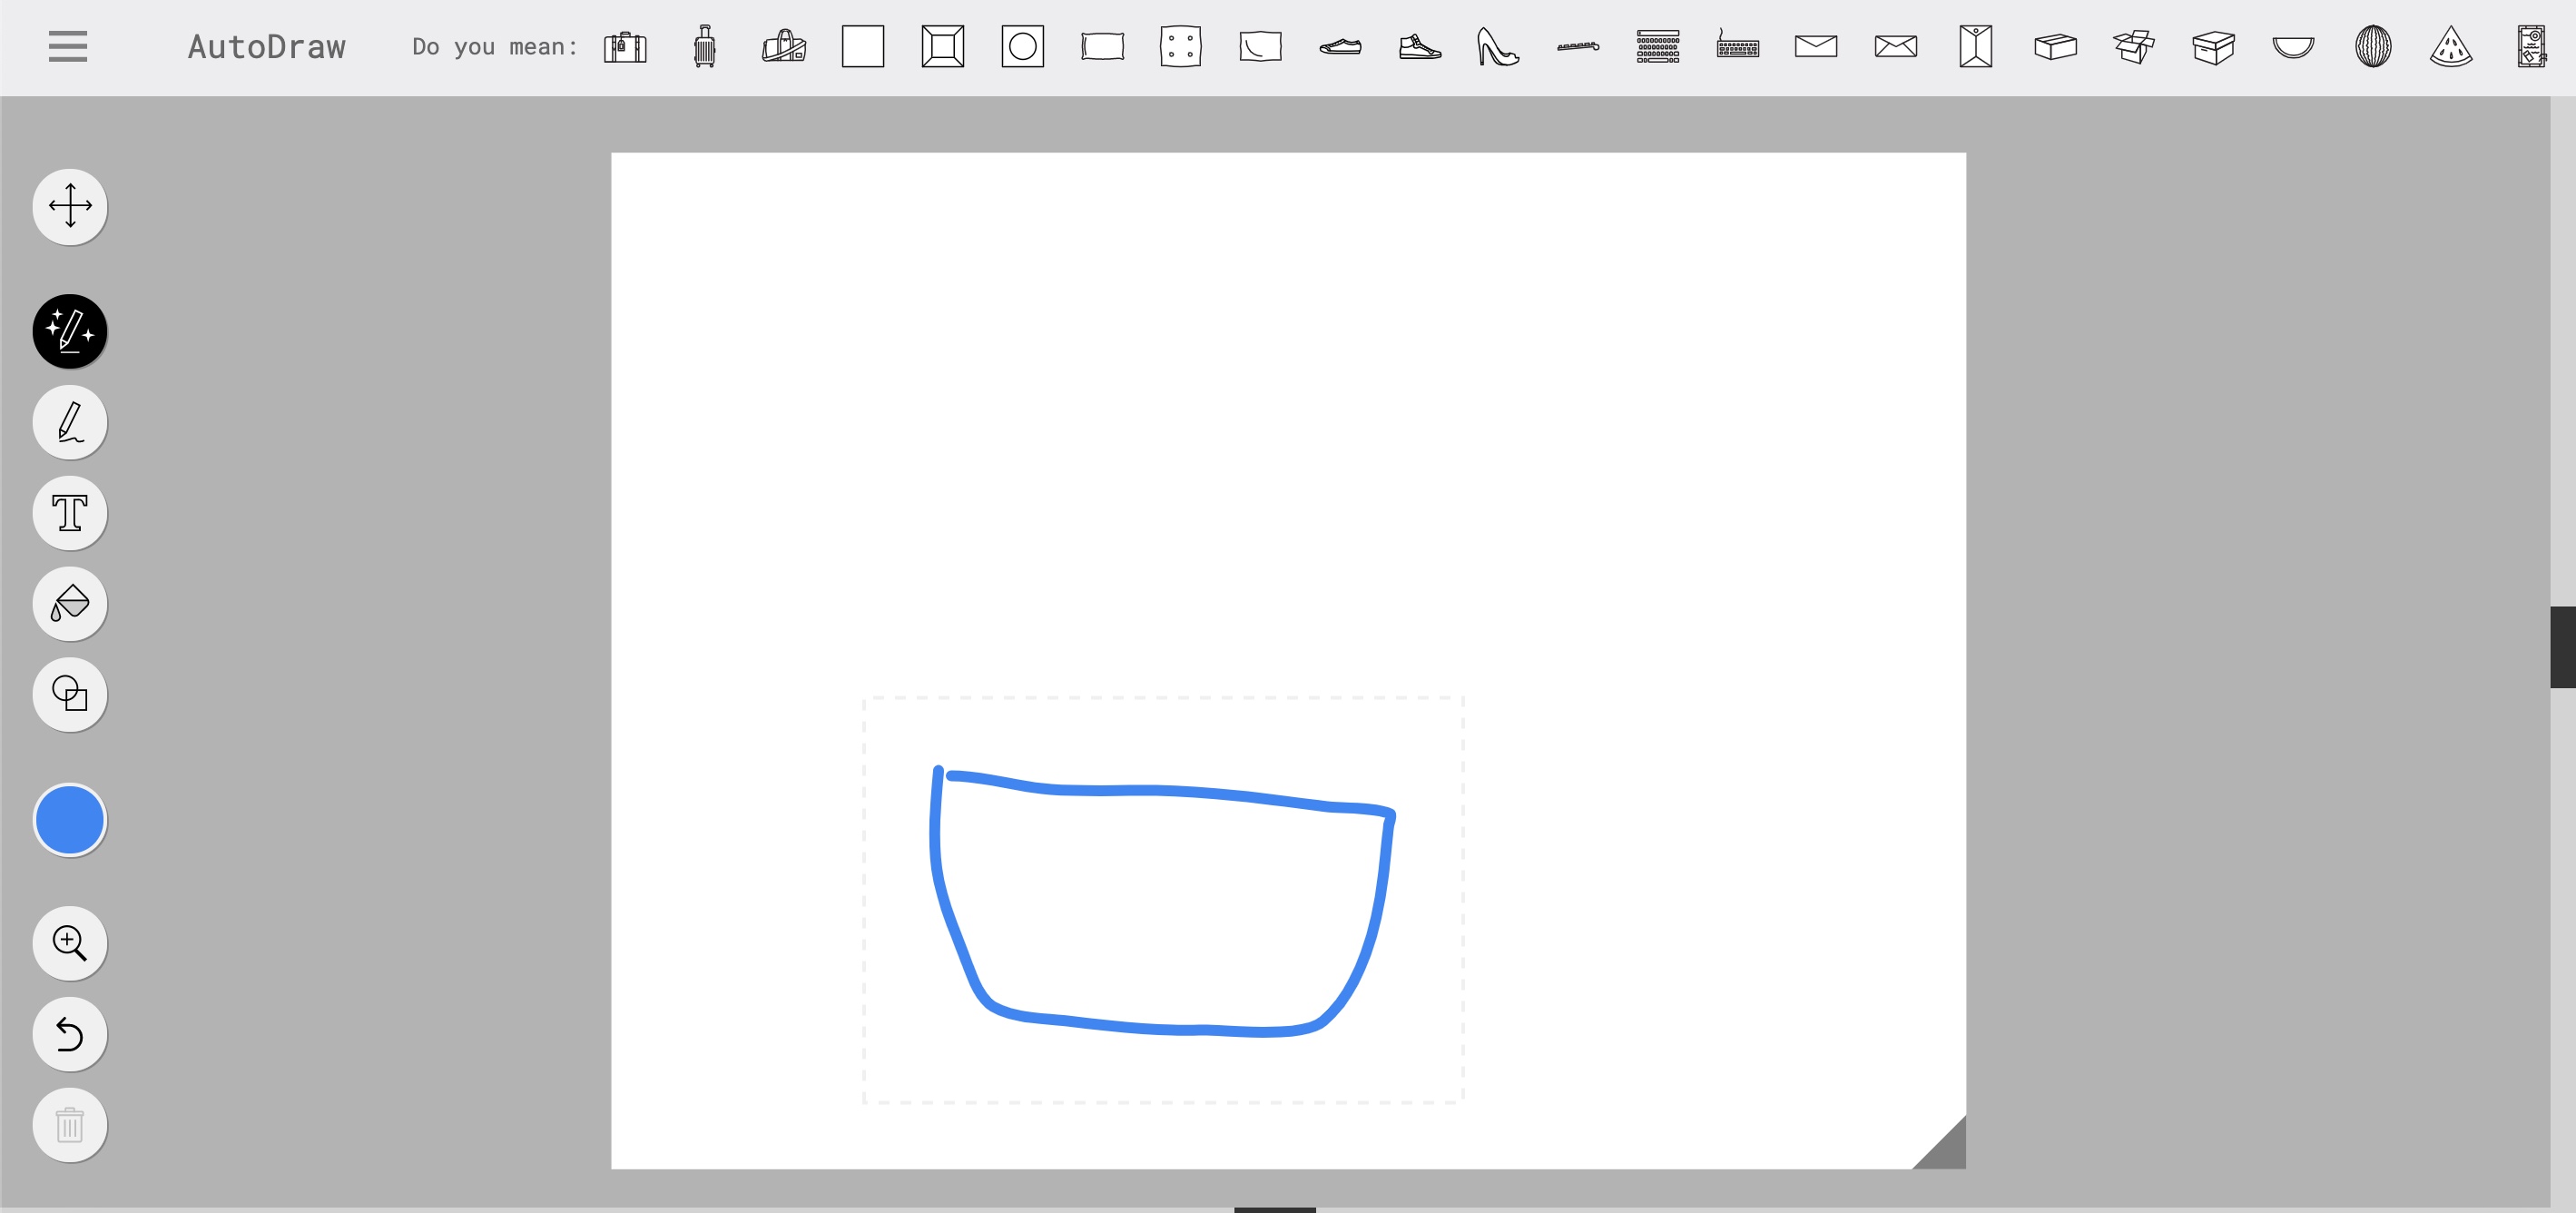Choose the open cardboard box suggestion
Viewport: 2576px width, 1213px height.
tap(2133, 47)
